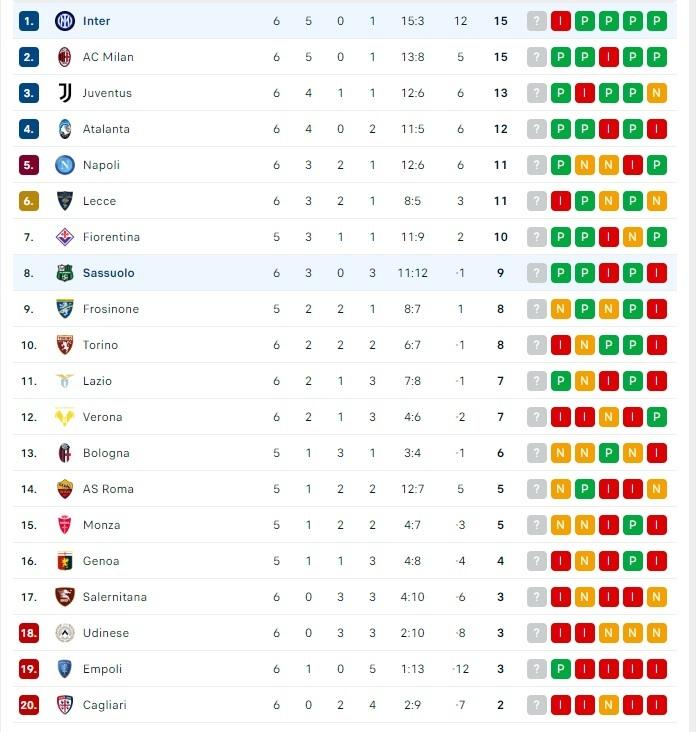Select rank badge 5 beside Napoli
The image size is (696, 732).
[28, 165]
